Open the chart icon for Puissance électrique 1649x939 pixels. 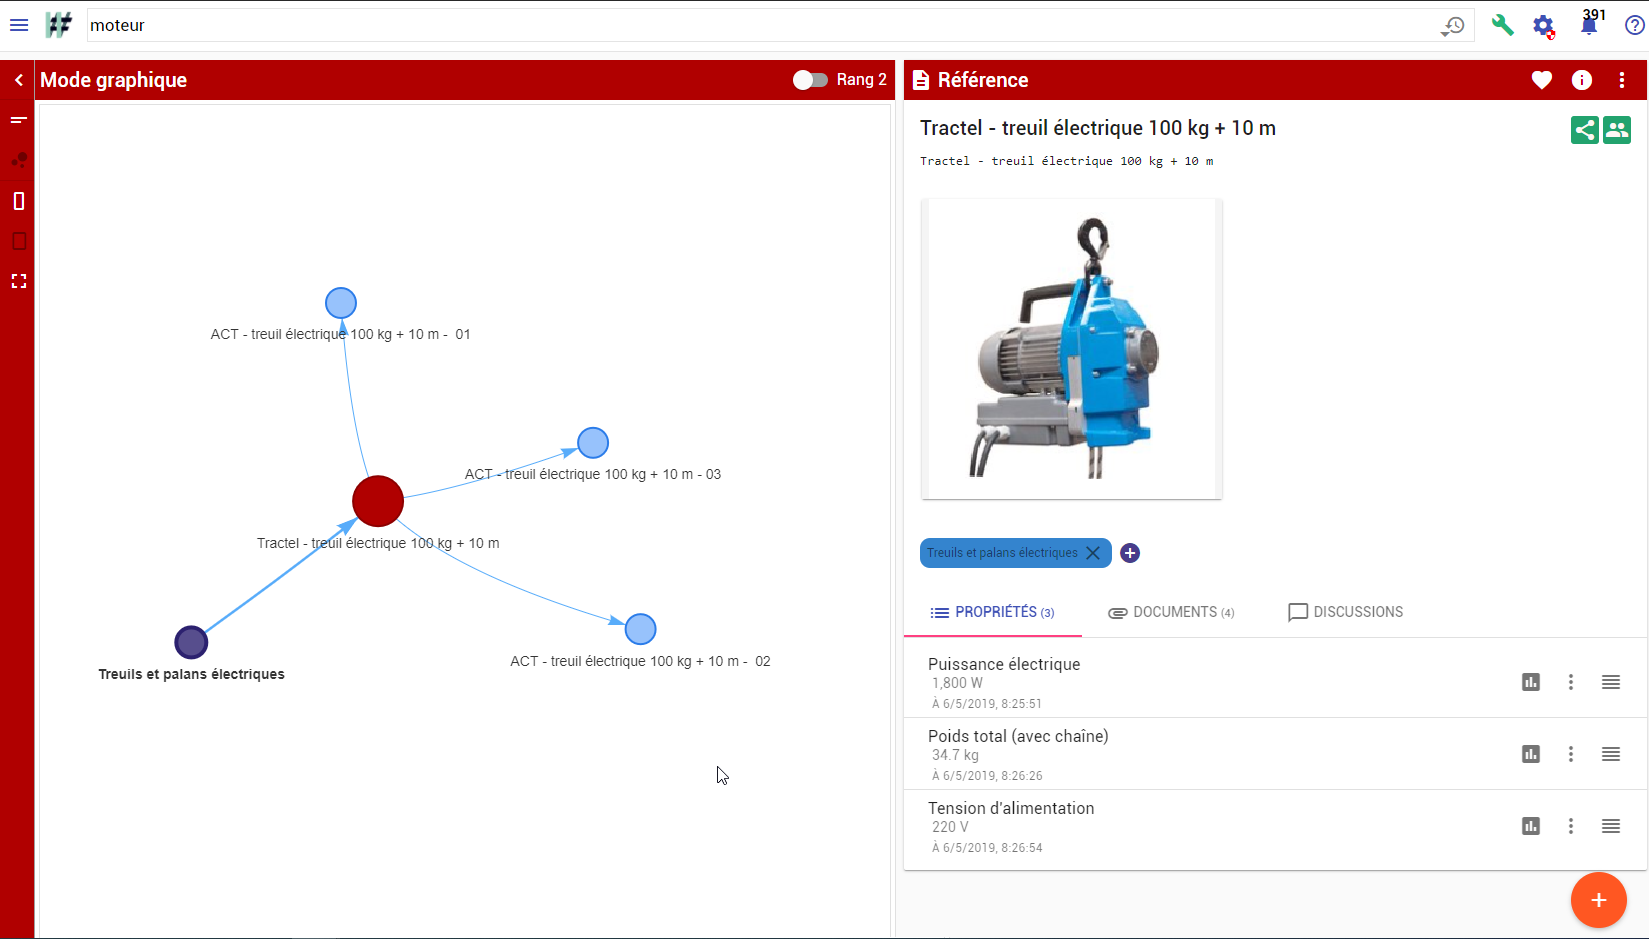1531,682
